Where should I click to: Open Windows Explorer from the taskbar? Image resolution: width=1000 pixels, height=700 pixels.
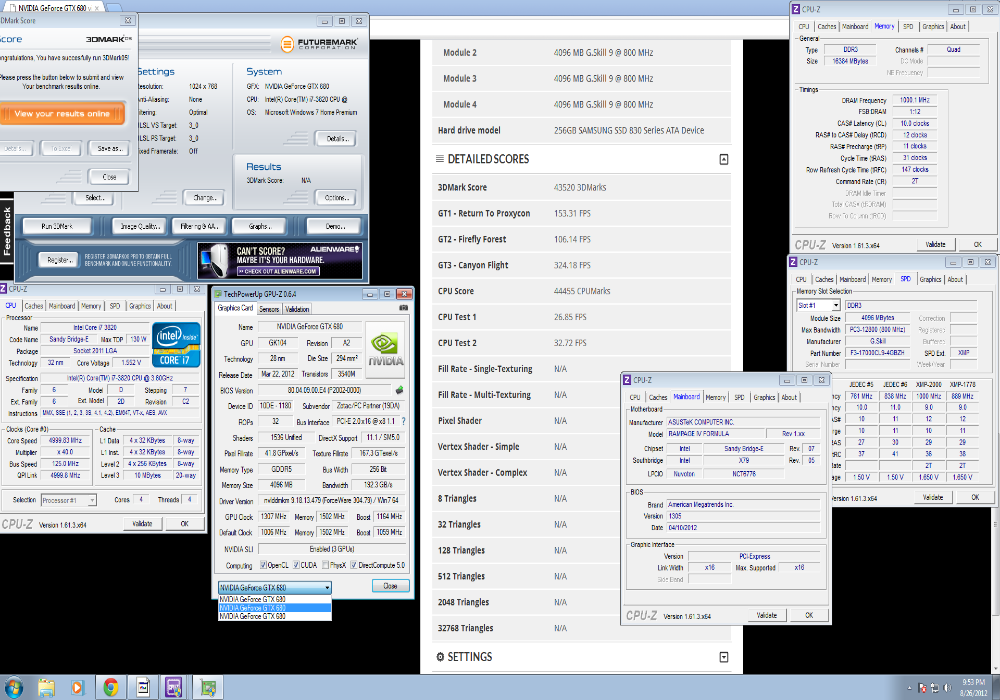[x=46, y=687]
